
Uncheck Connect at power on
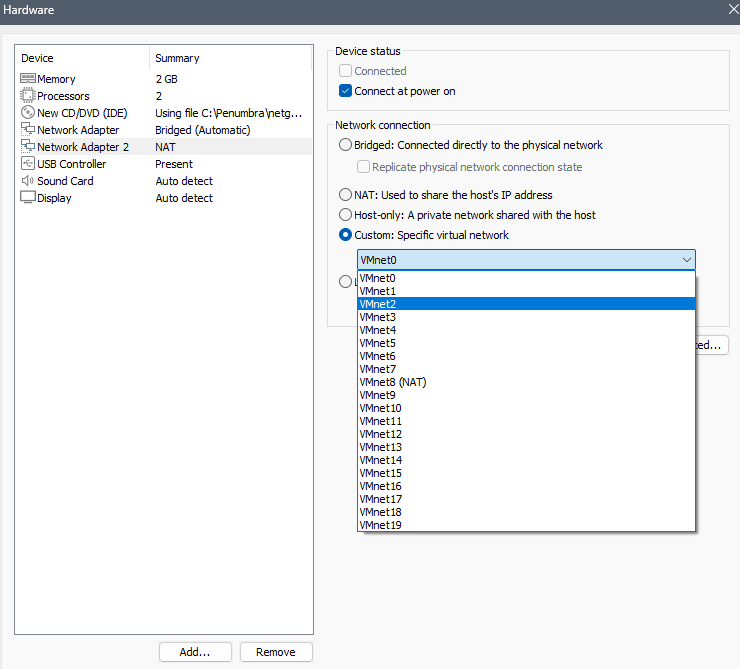[345, 91]
